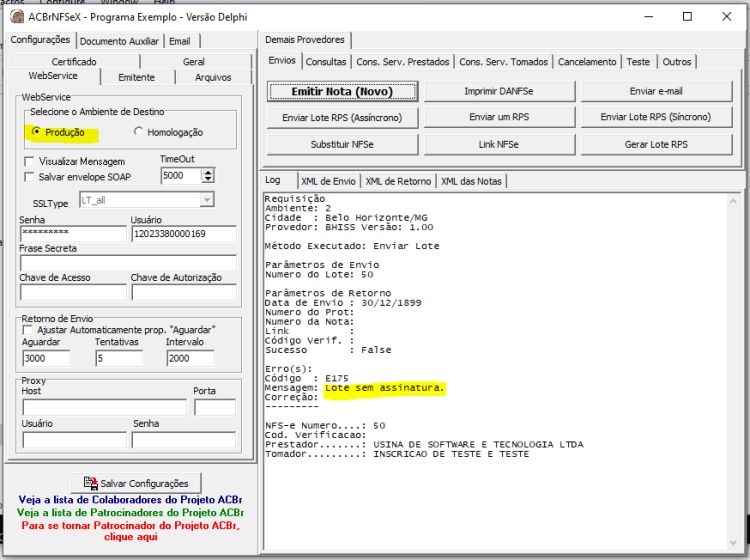Check Ajustar Automaticamente prop. Aguardar

pos(28,330)
